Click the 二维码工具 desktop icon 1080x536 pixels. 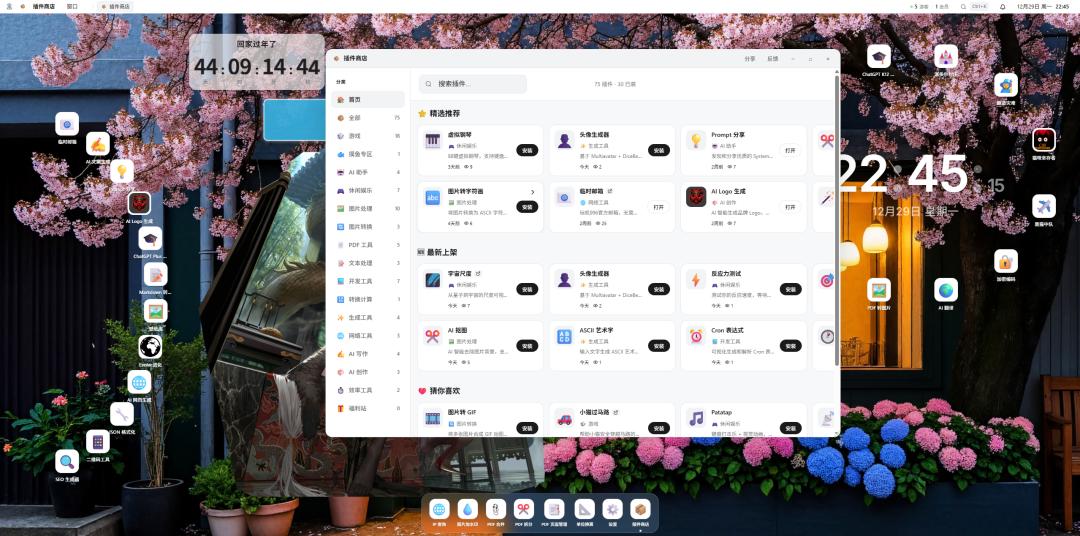tap(98, 441)
